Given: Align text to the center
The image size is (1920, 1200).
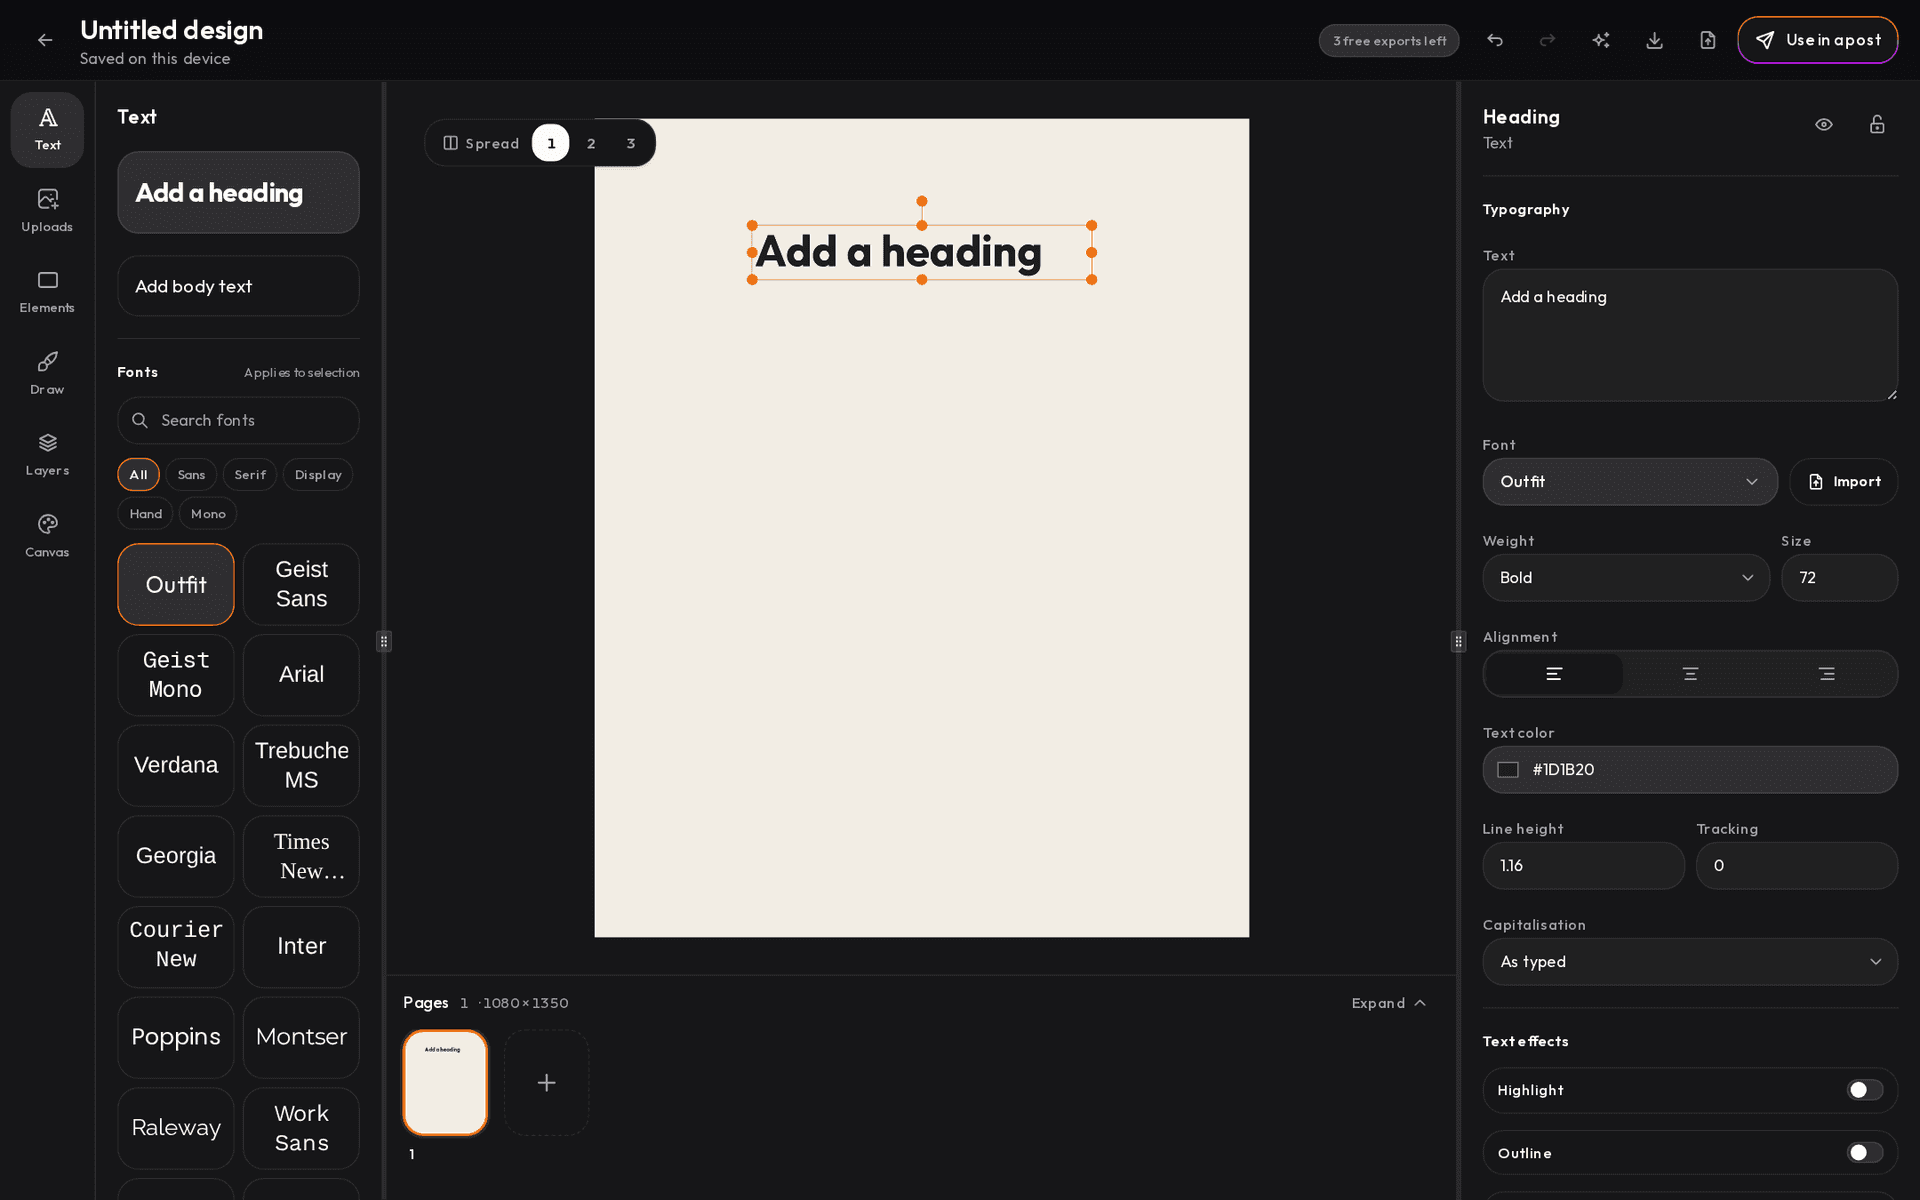Looking at the screenshot, I should click(1690, 674).
